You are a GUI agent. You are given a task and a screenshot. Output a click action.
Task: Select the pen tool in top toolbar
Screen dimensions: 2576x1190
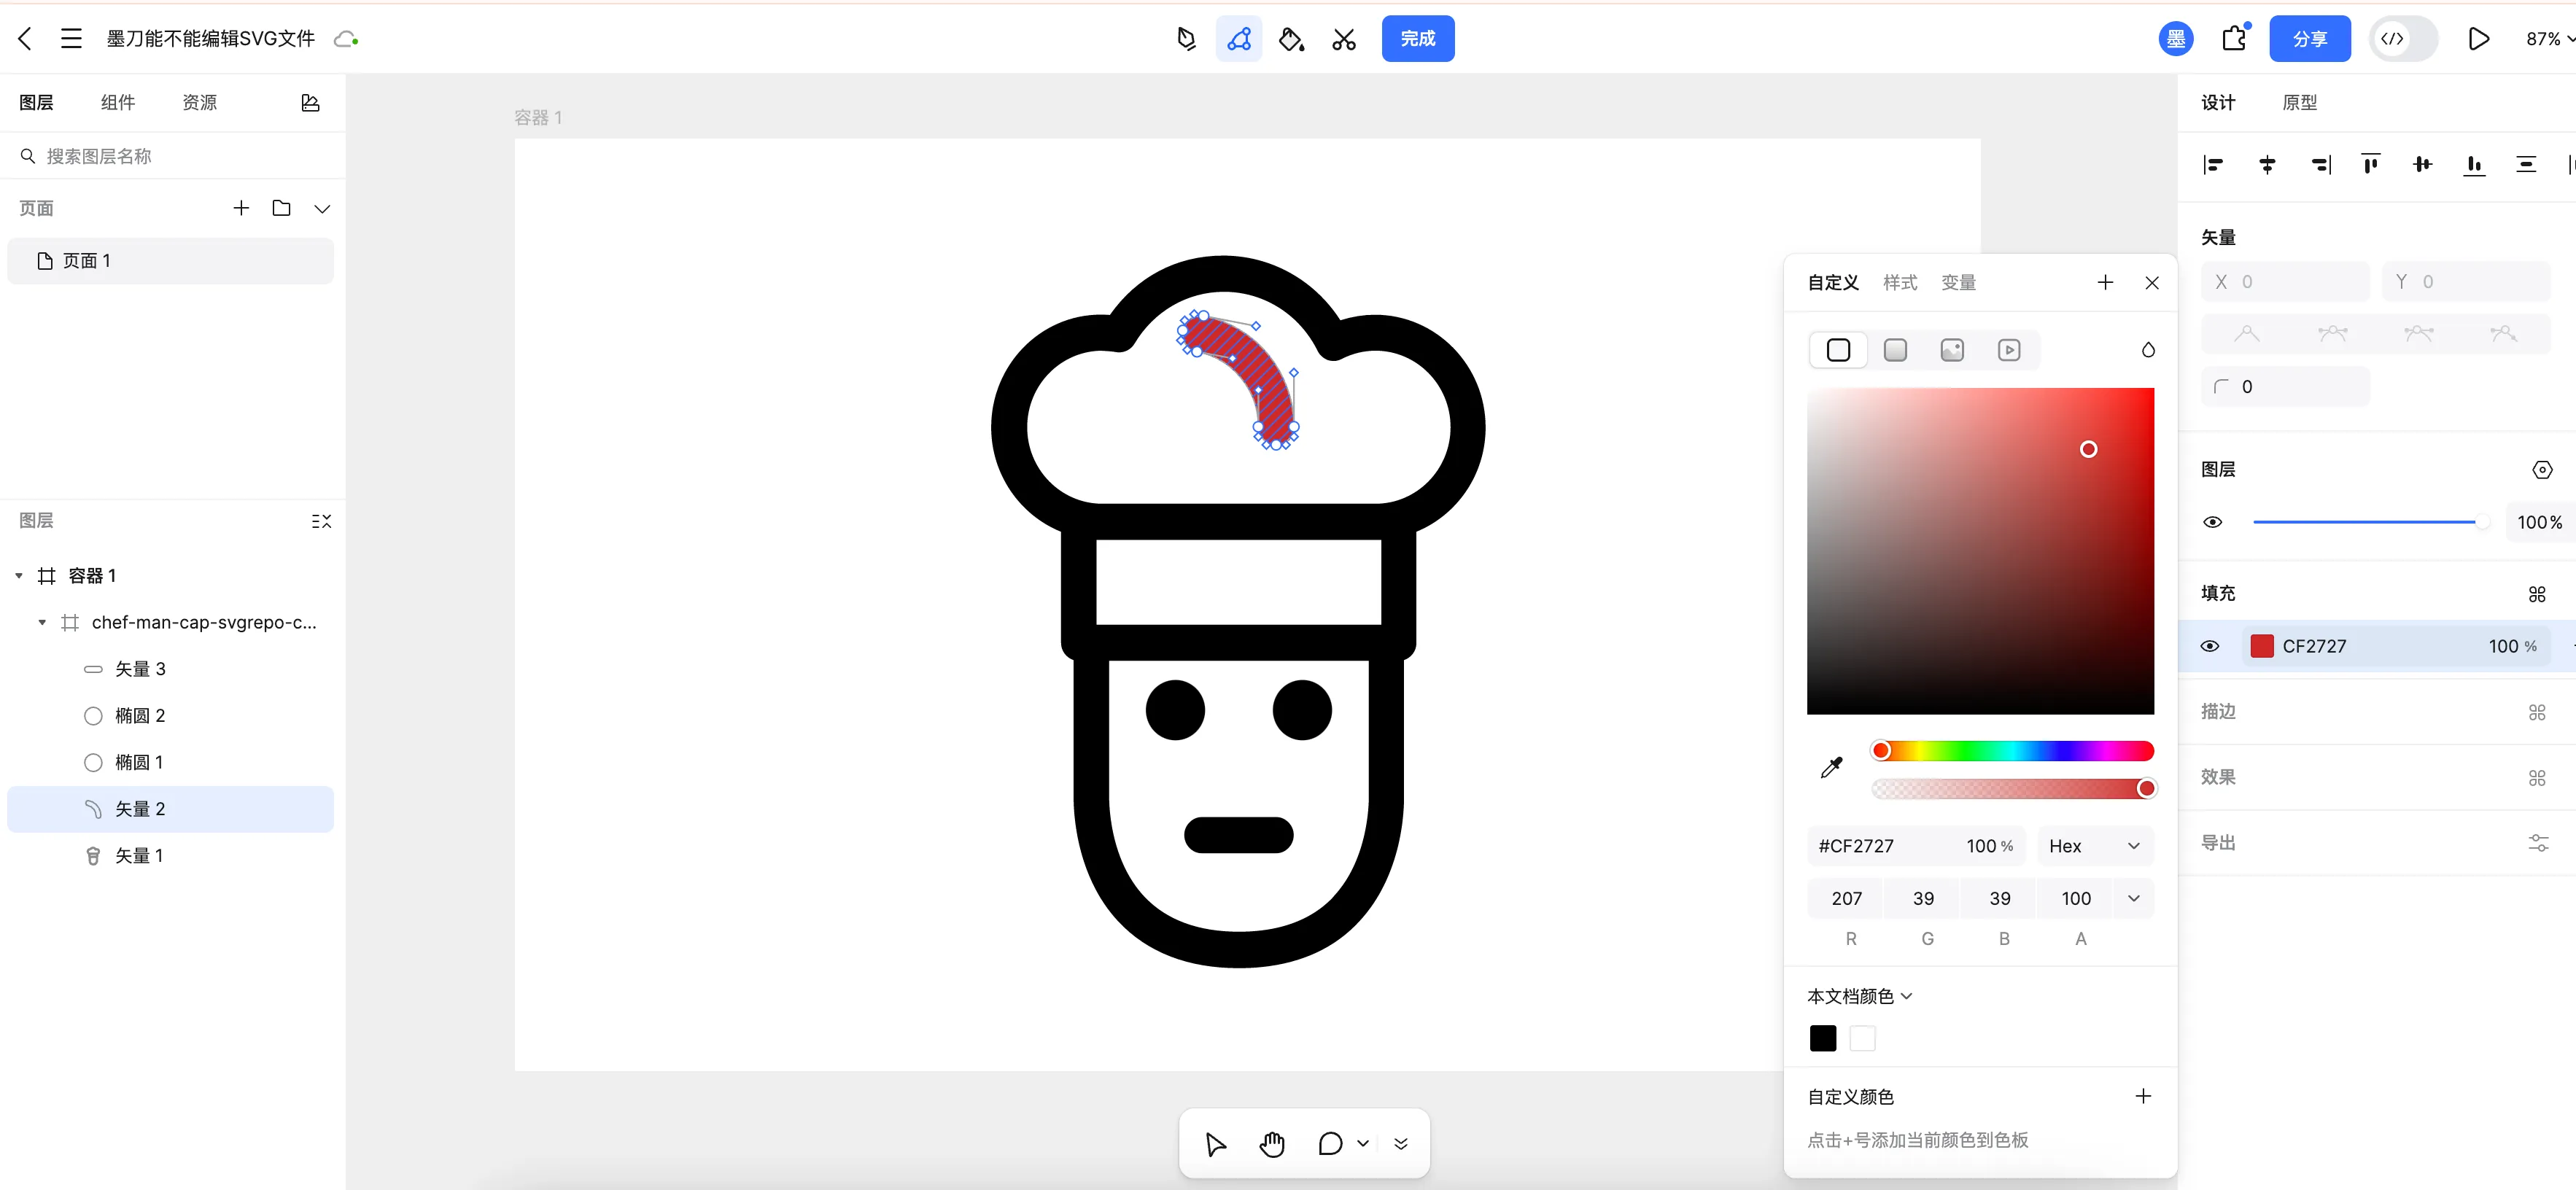pyautogui.click(x=1186, y=39)
